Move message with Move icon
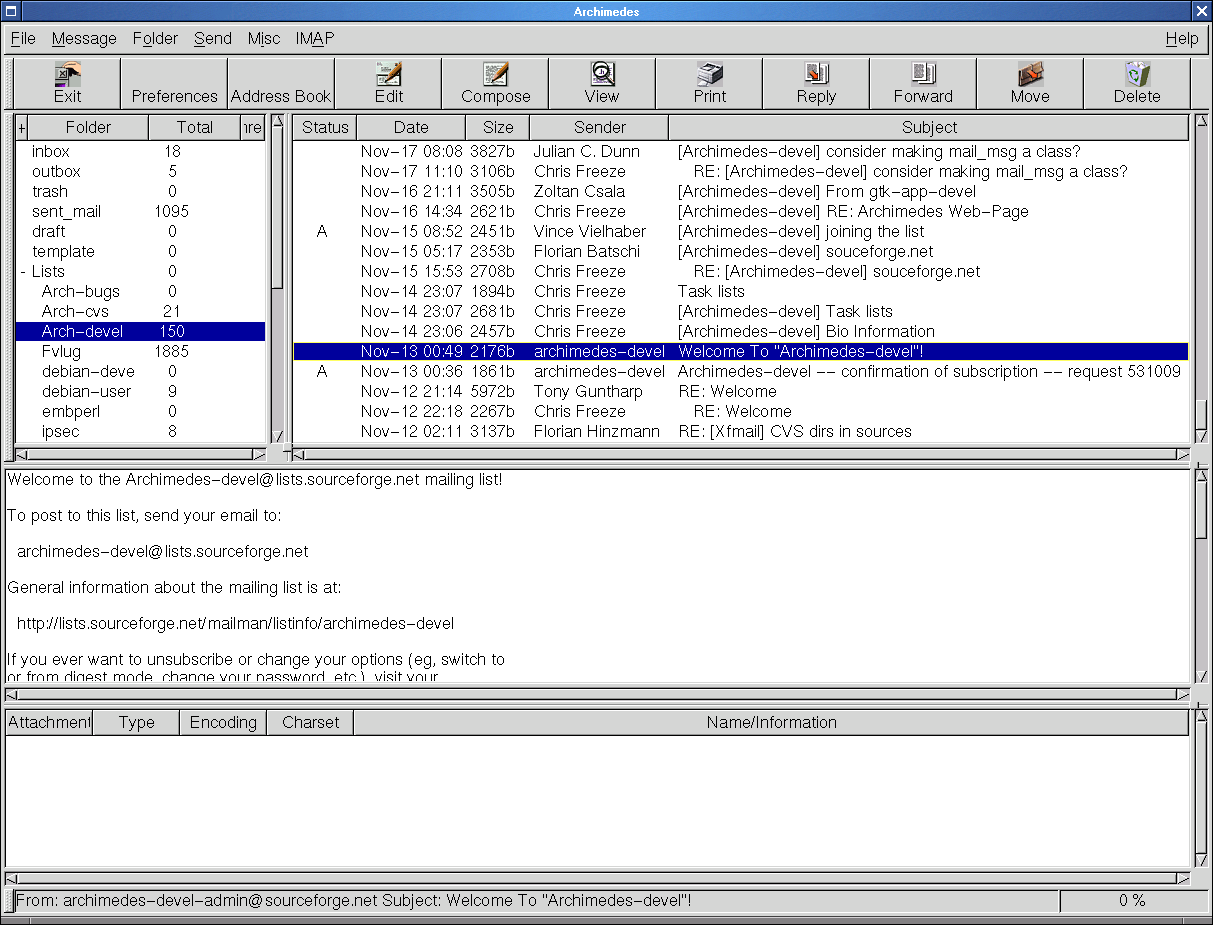This screenshot has height=925, width=1213. 1029,83
